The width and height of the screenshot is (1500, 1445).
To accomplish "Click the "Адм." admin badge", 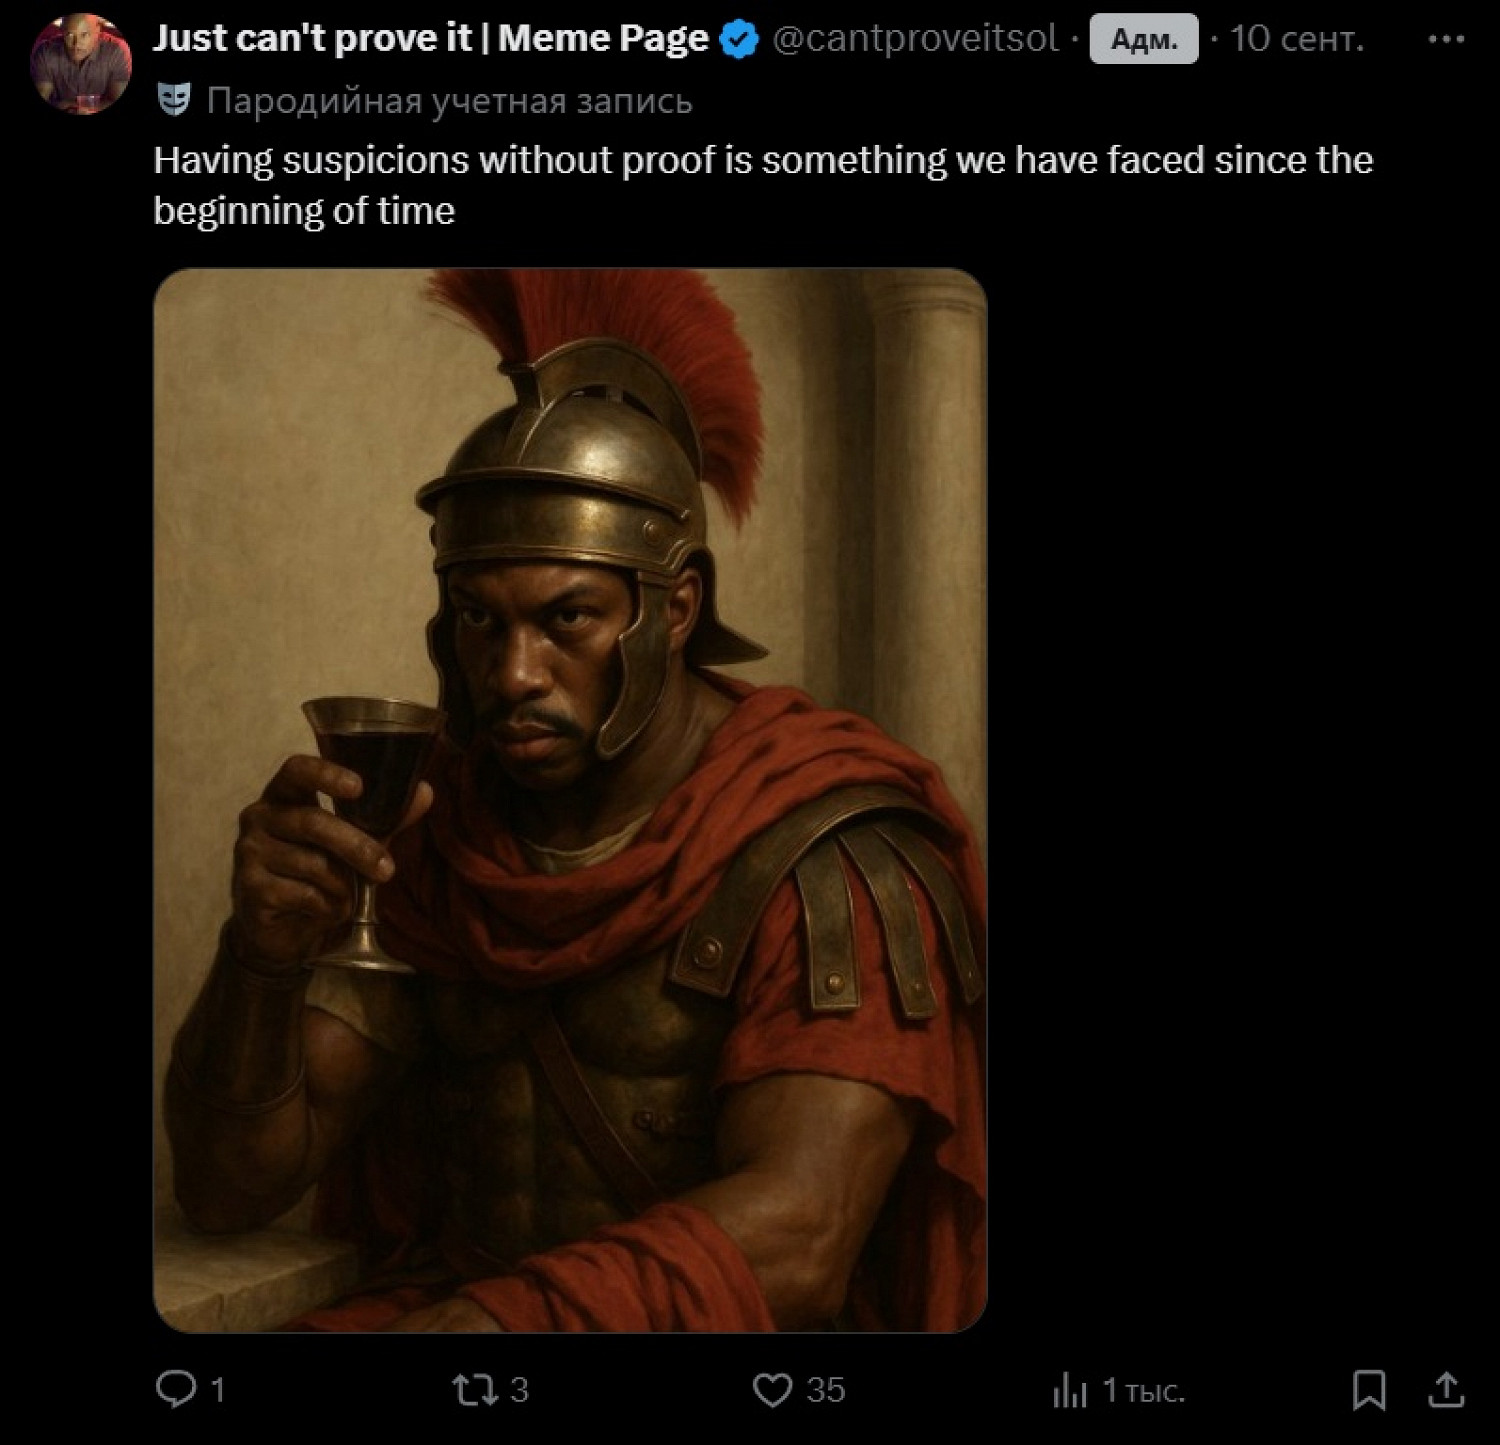I will (1143, 39).
